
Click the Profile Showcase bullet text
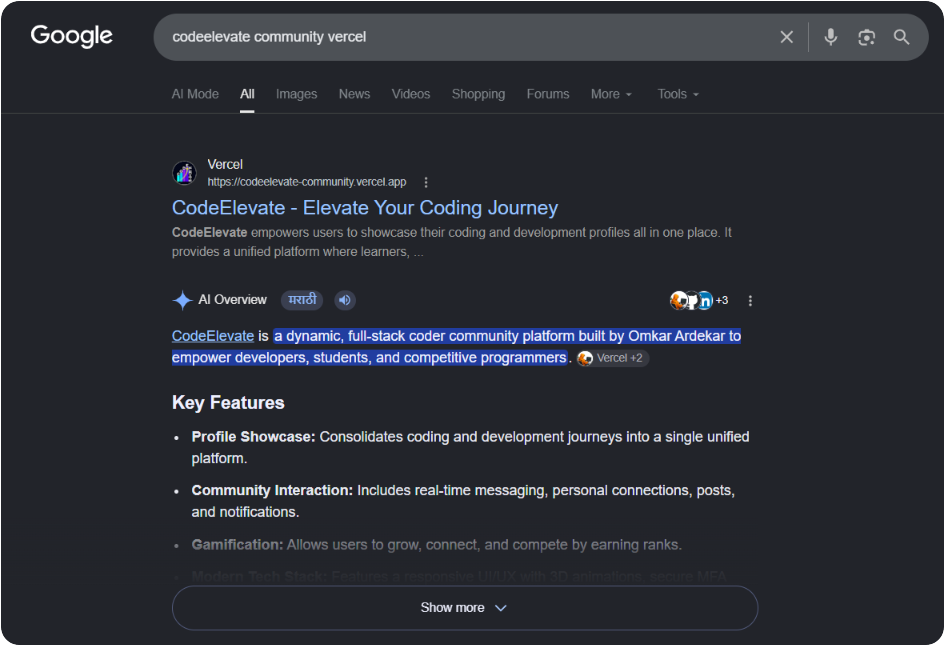(470, 447)
